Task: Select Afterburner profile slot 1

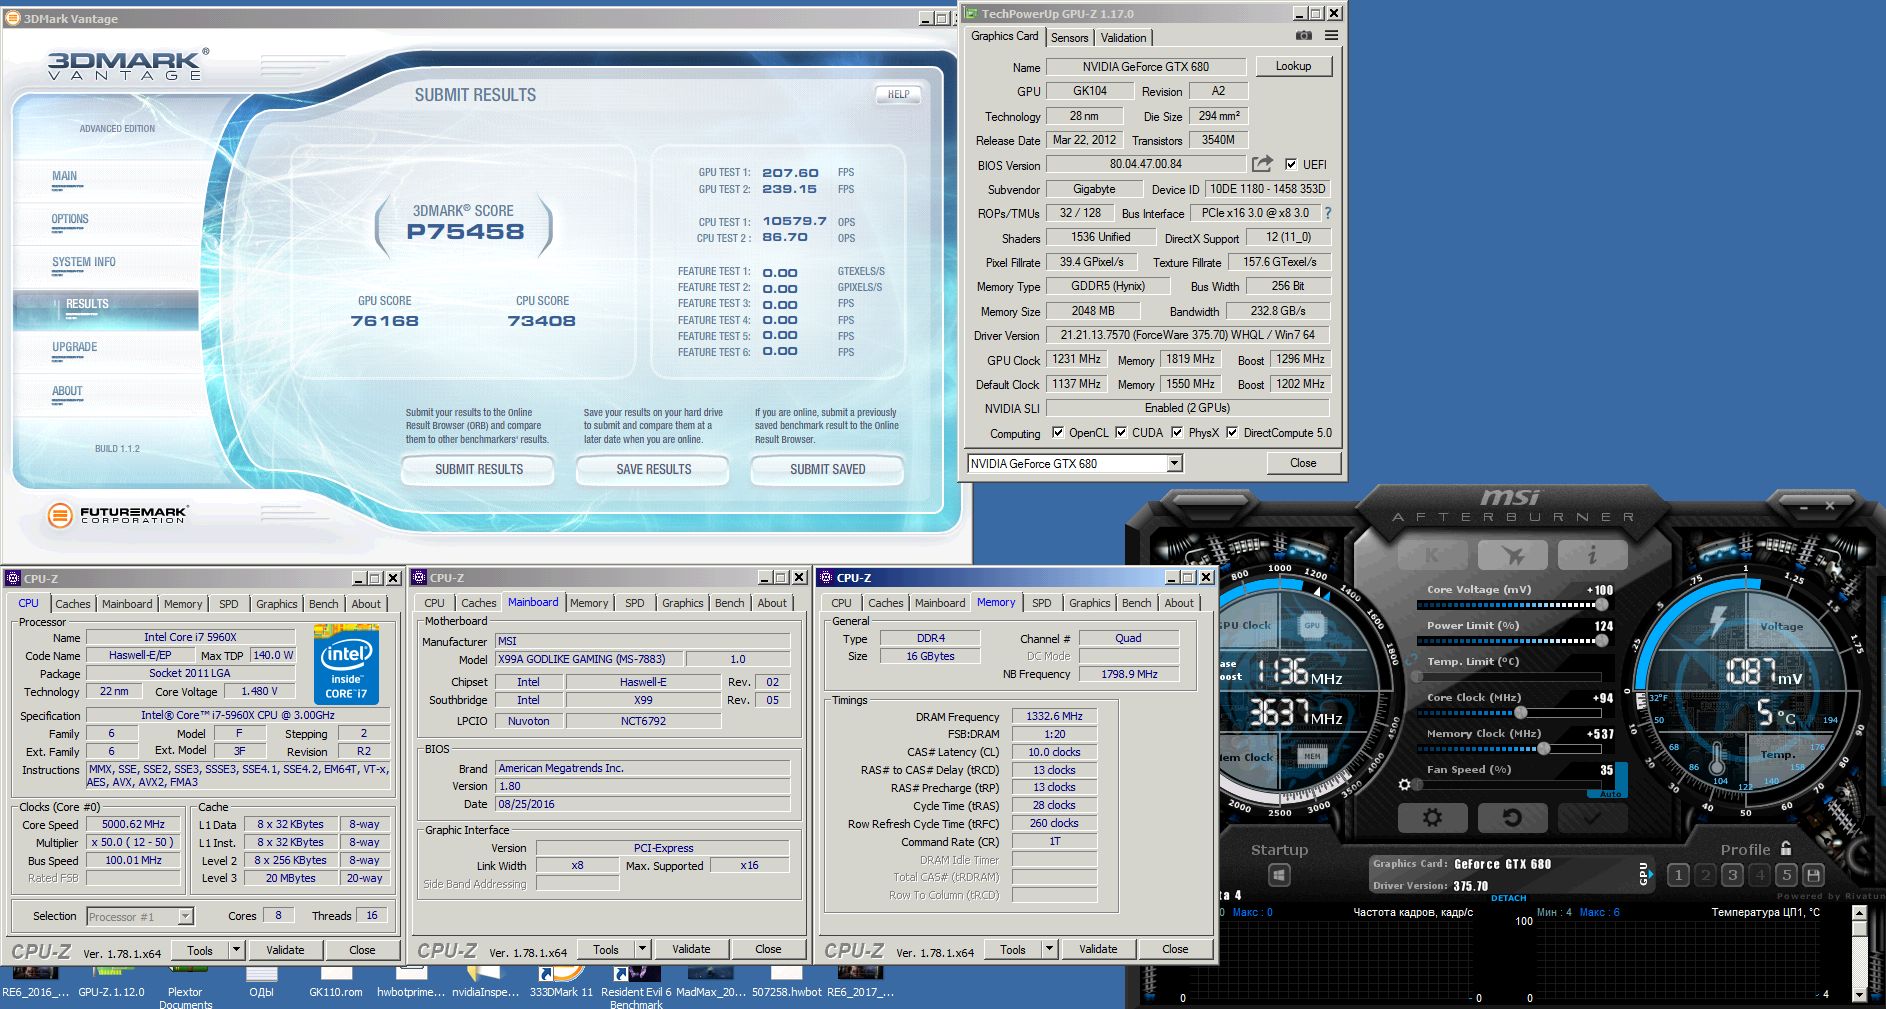Action: (1678, 875)
